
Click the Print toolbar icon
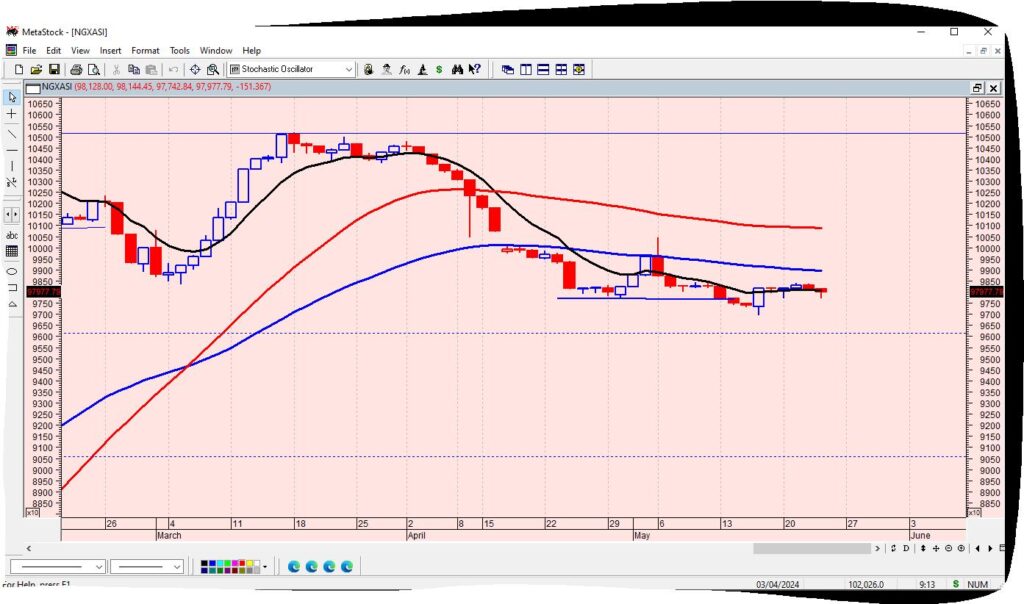tap(76, 70)
